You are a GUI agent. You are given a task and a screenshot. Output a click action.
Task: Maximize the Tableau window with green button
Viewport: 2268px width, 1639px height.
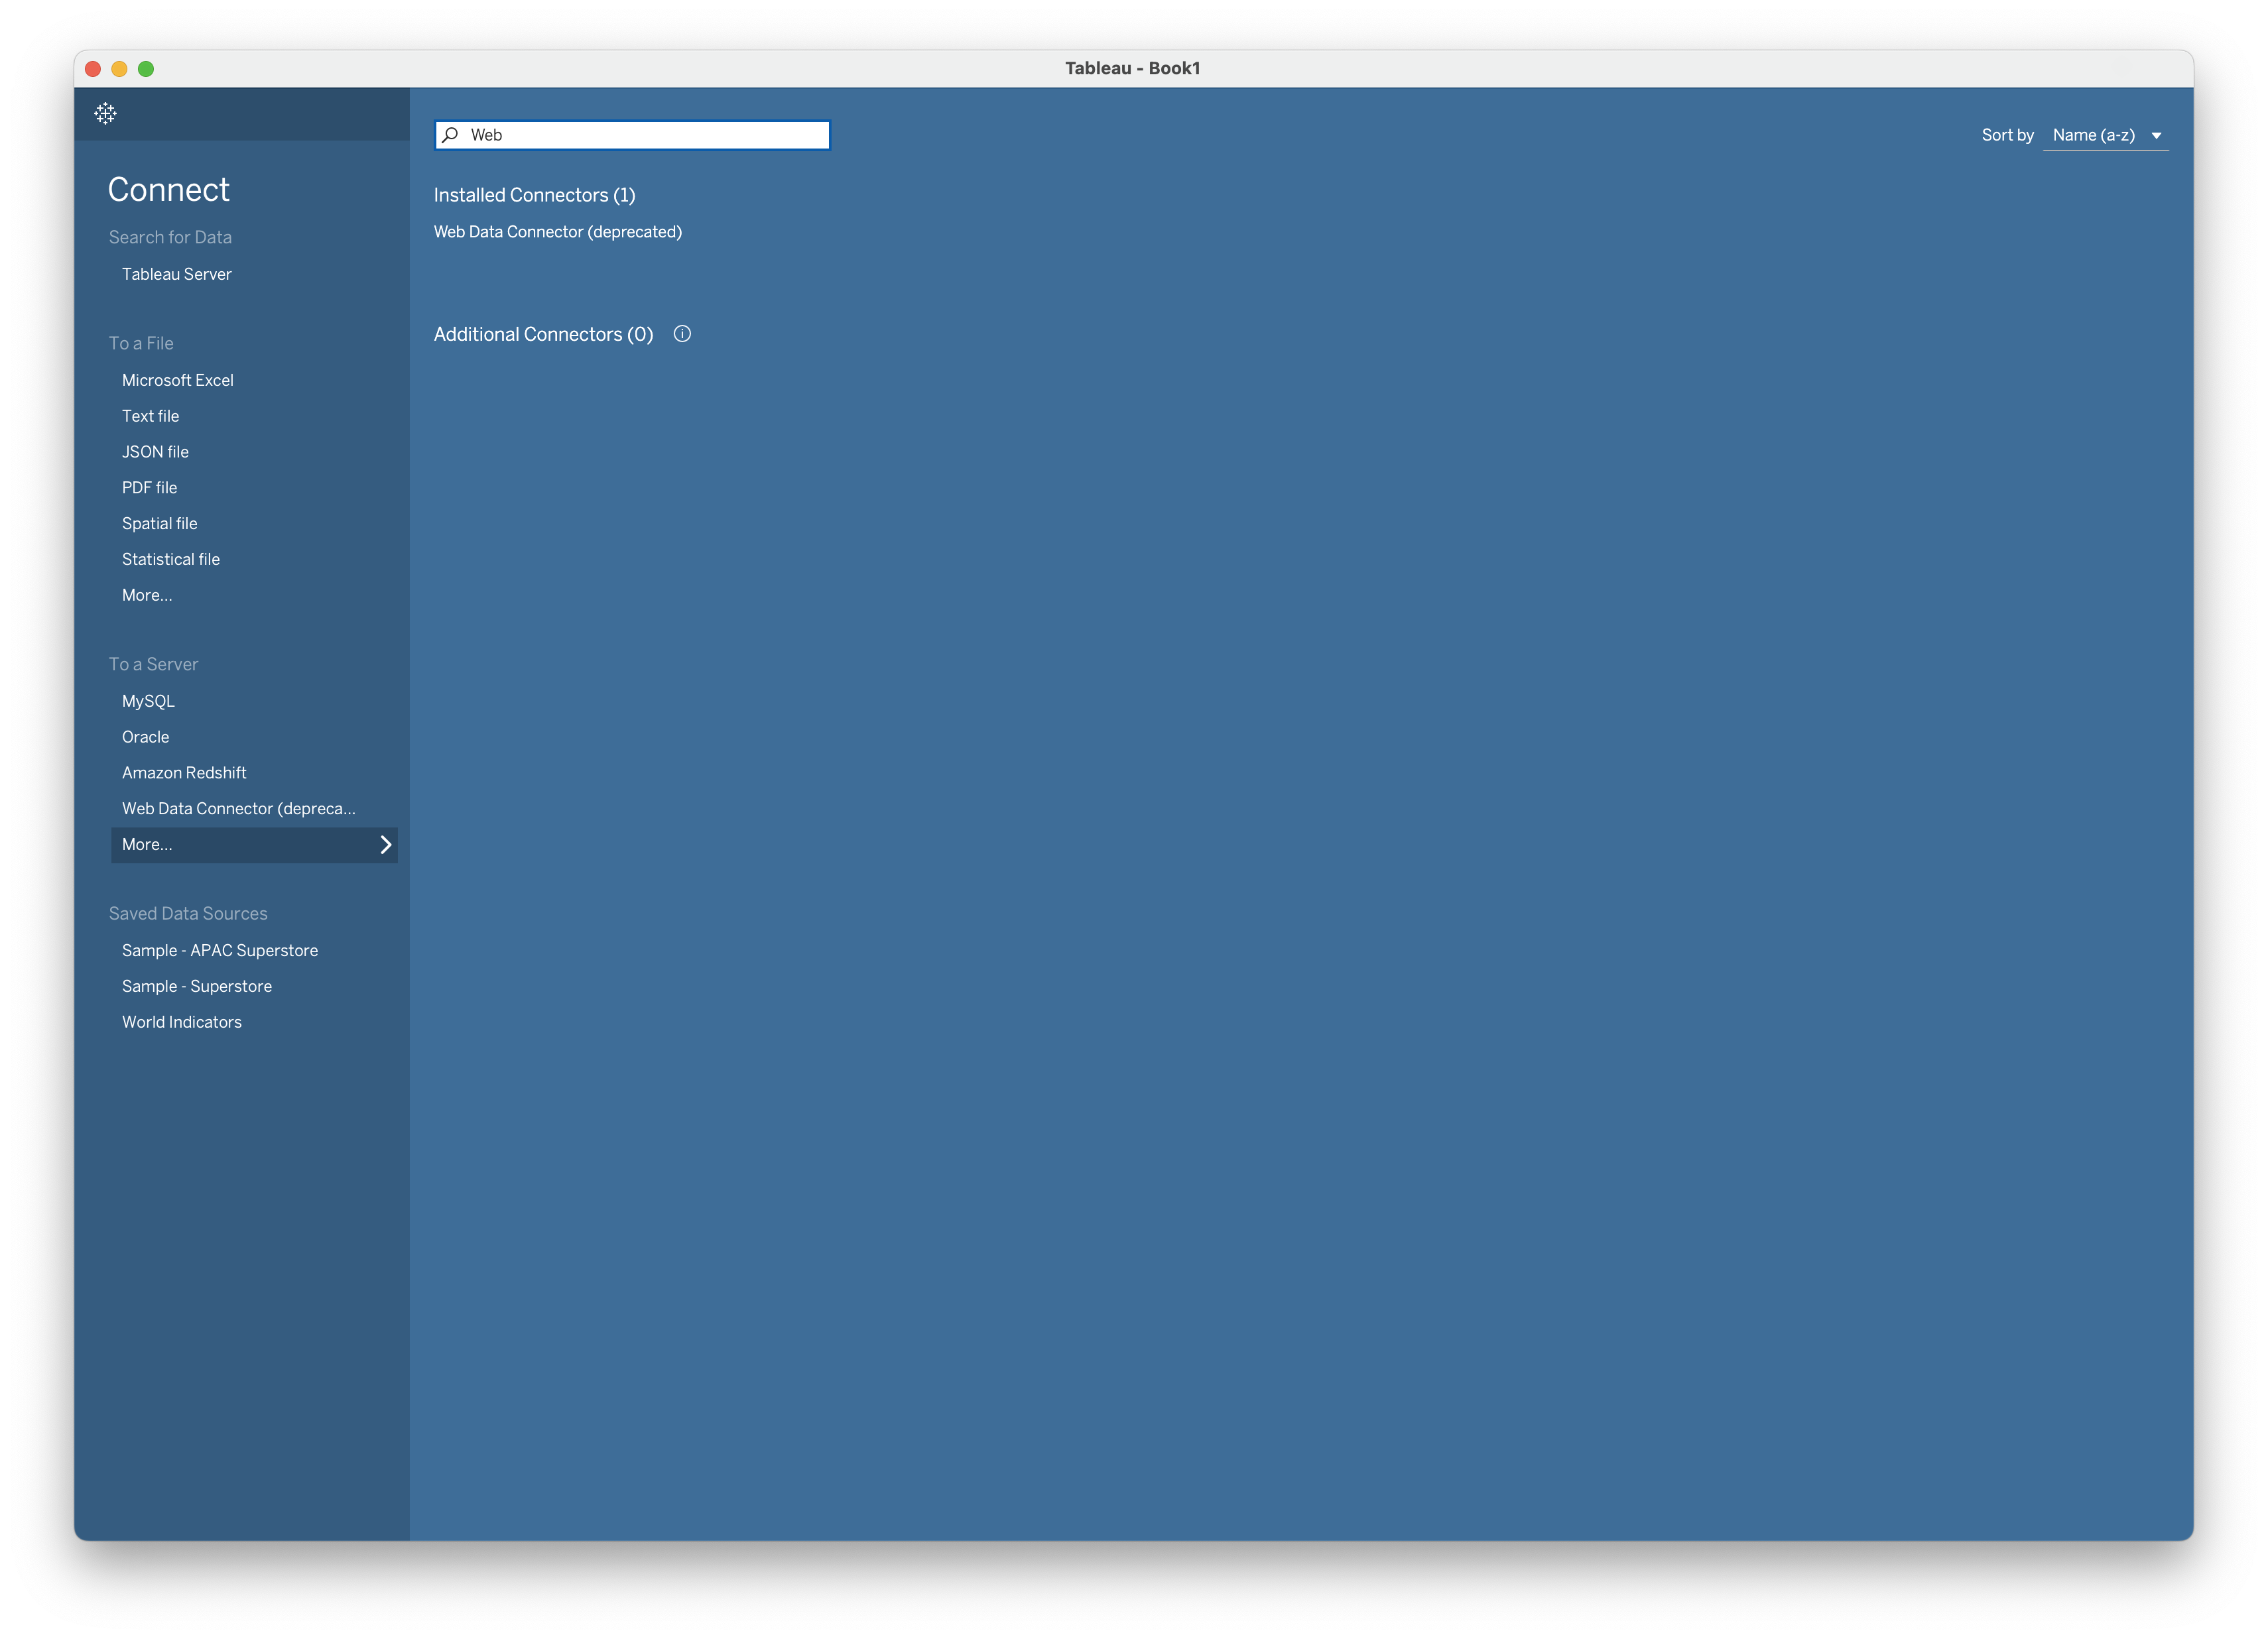(146, 69)
